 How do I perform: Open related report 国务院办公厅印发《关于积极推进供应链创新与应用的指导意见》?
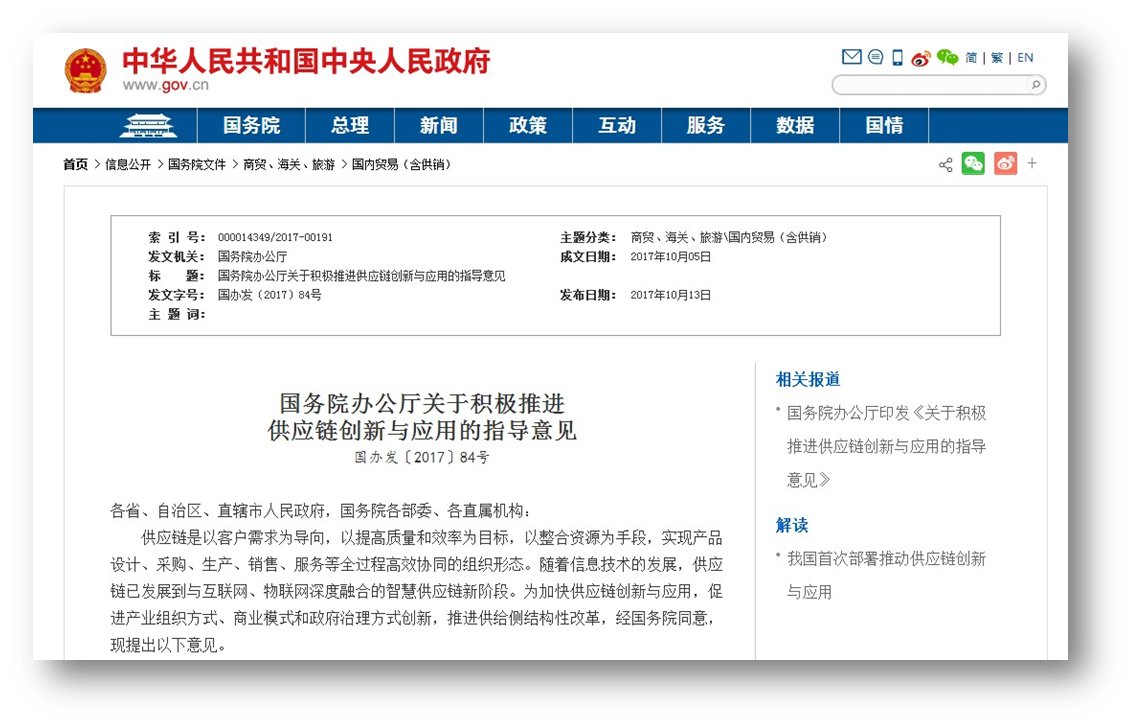[x=887, y=447]
